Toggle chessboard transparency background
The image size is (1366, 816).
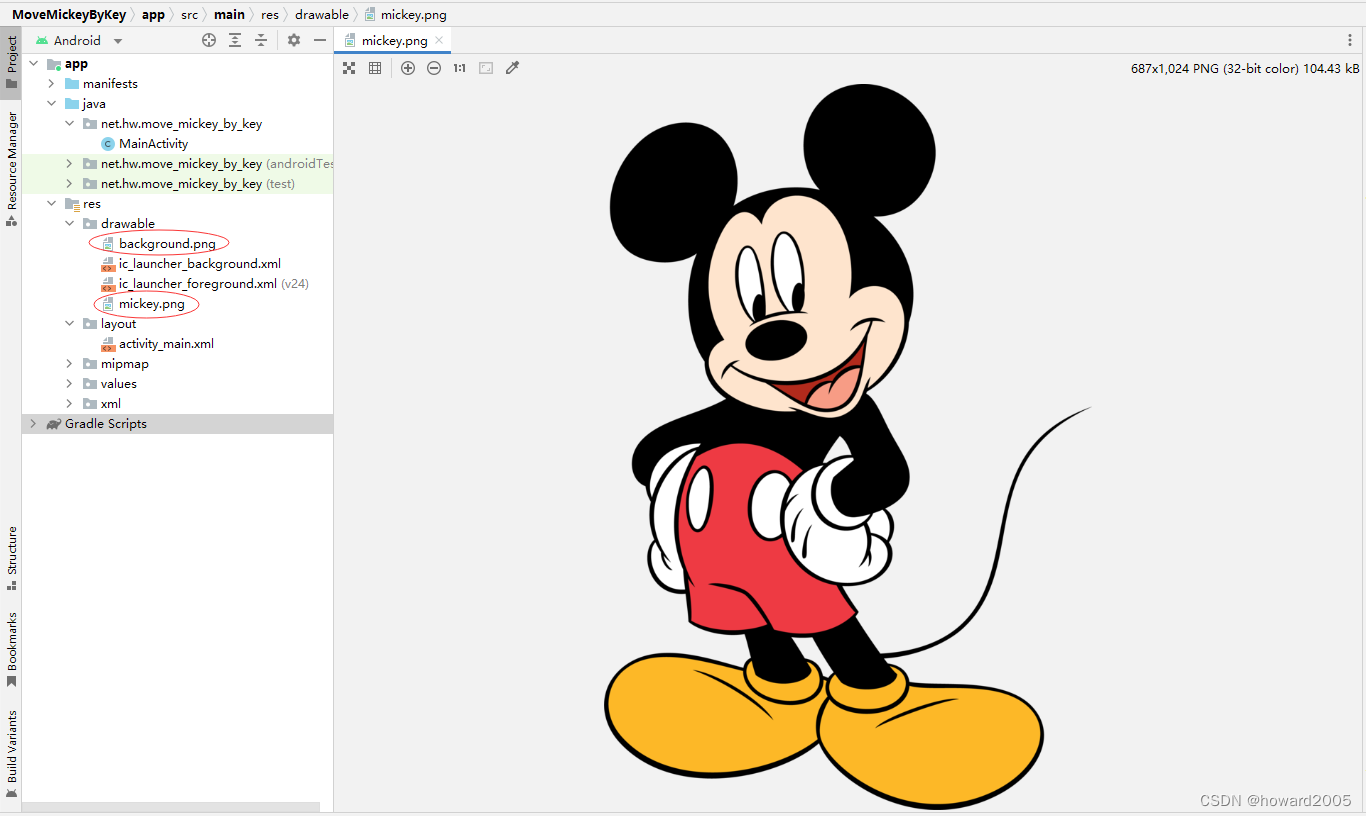point(349,68)
